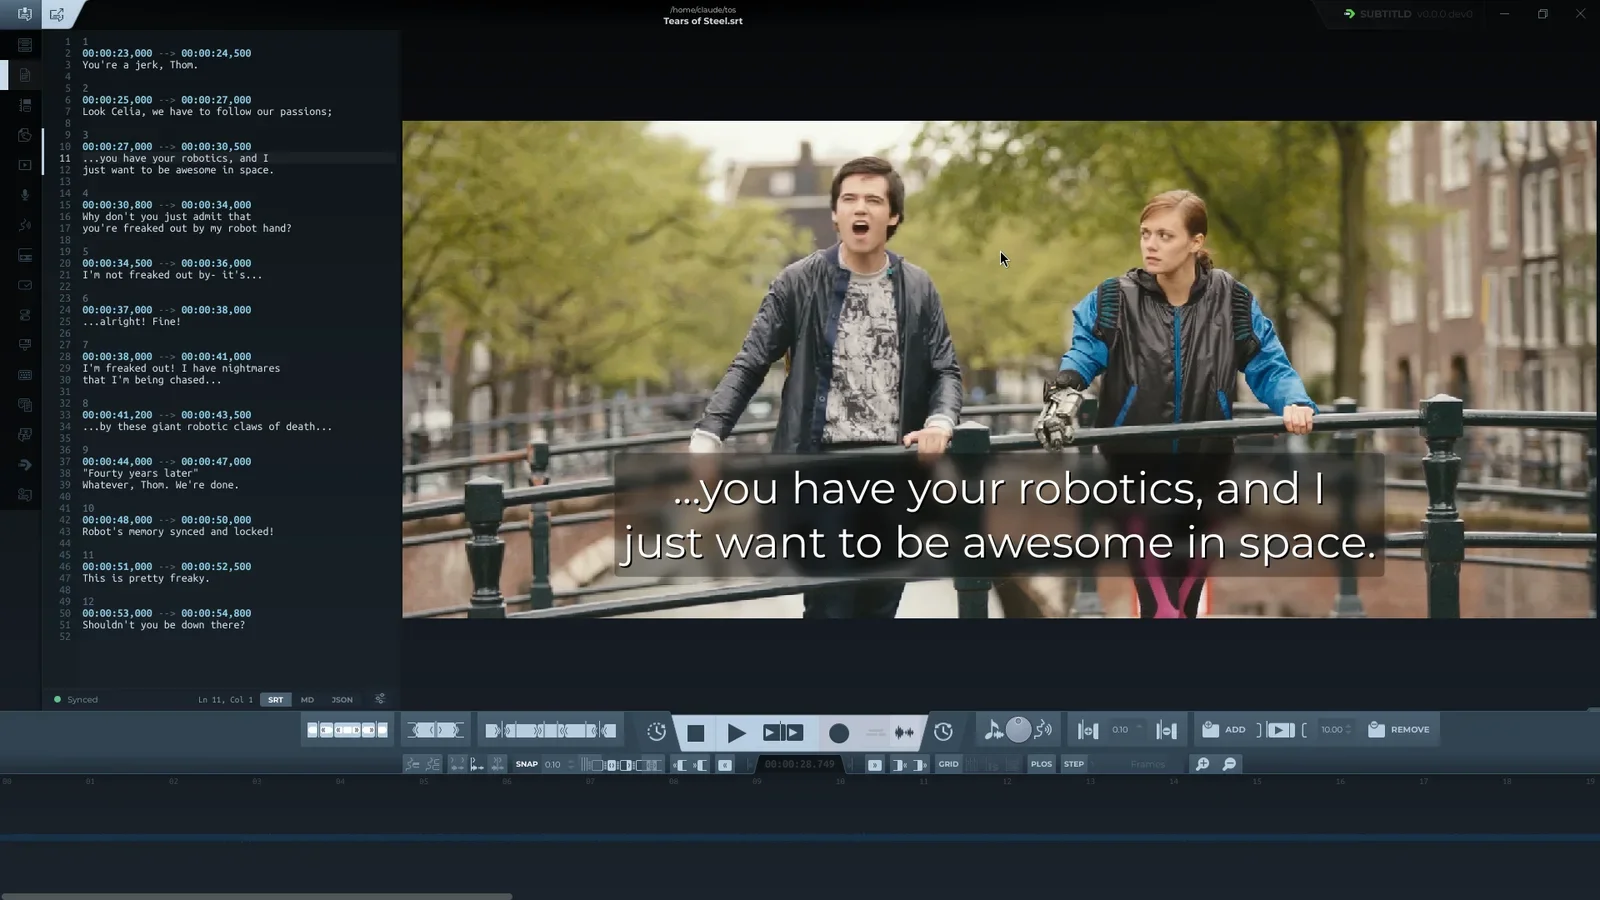This screenshot has height=900, width=1600.
Task: Click the timestamp 00:00:34,500 in editor
Action: coord(117,263)
